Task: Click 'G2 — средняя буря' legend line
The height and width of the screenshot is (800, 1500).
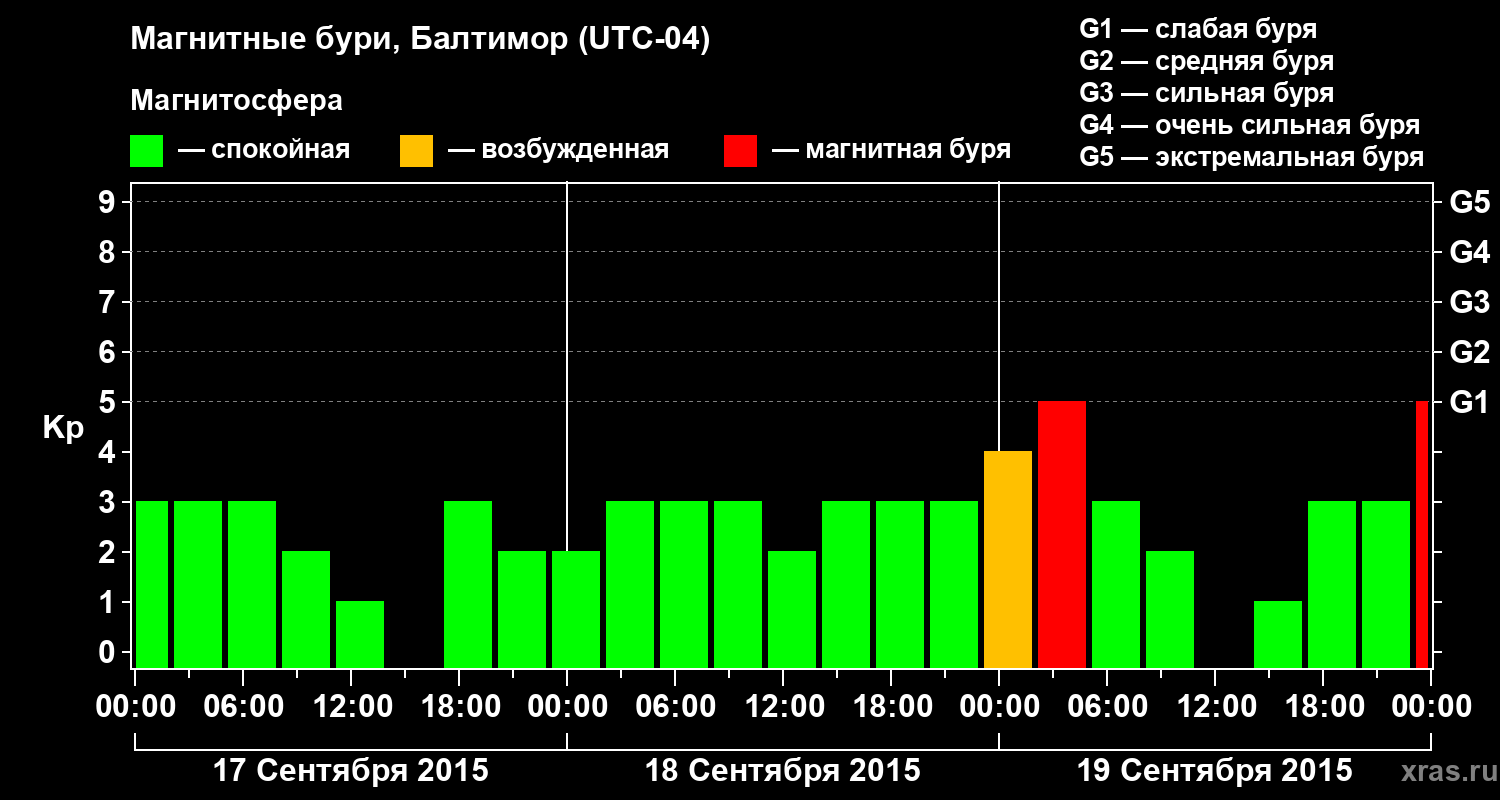Action: point(1206,61)
